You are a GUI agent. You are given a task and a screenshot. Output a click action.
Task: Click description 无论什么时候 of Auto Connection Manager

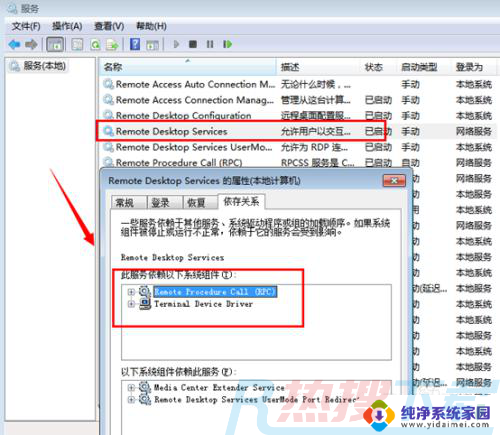pyautogui.click(x=316, y=84)
